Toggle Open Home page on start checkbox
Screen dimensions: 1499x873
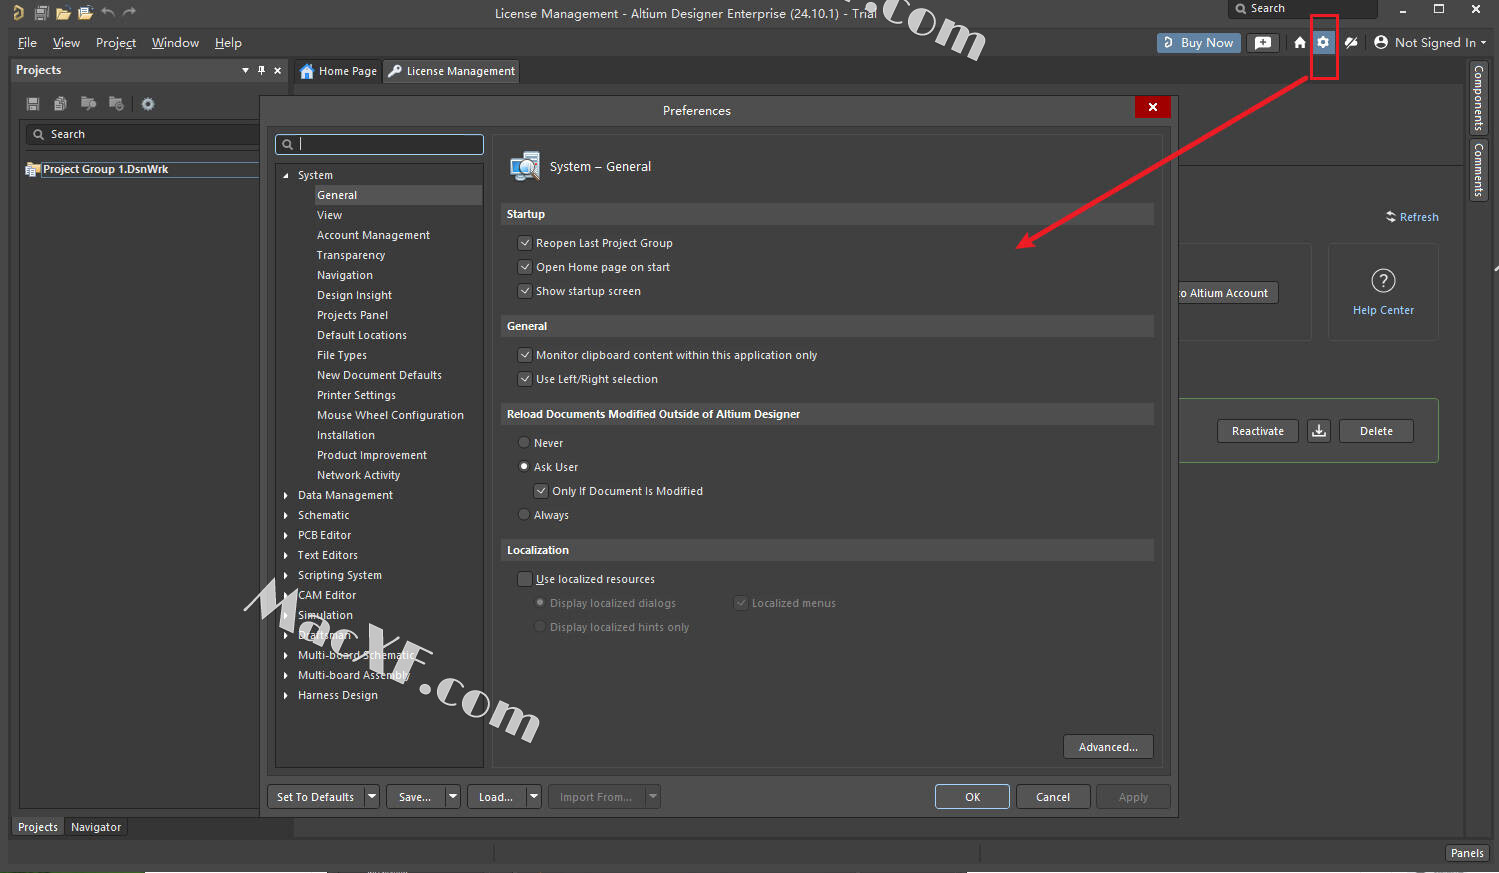click(x=524, y=267)
